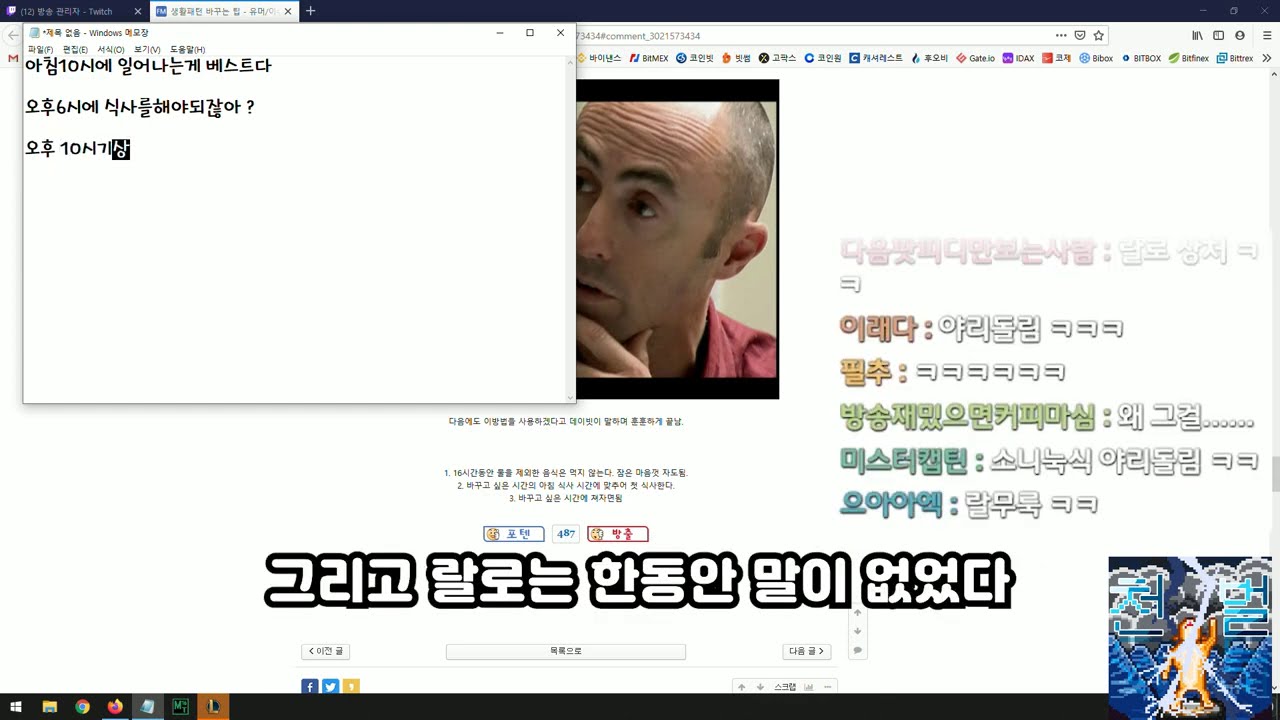Go to previous post with 이전 글
The image size is (1280, 720).
tap(325, 651)
